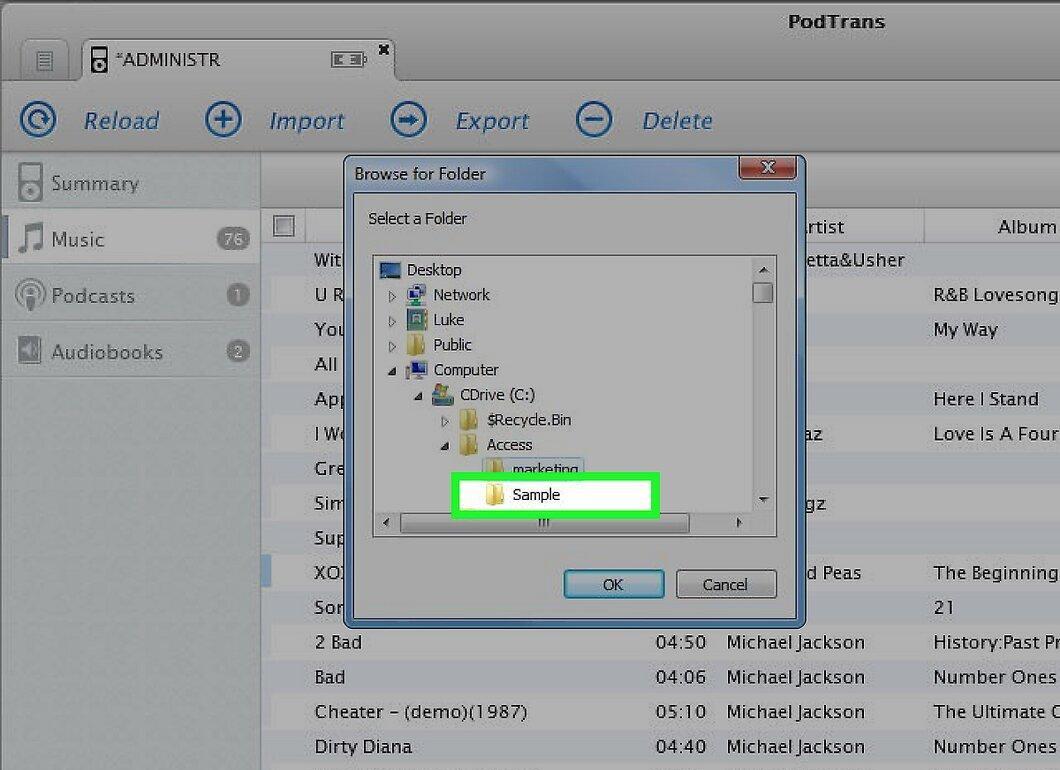Screen dimensions: 1060x770
Task: Click album cell 'R&B Lovesong'
Action: pos(996,295)
